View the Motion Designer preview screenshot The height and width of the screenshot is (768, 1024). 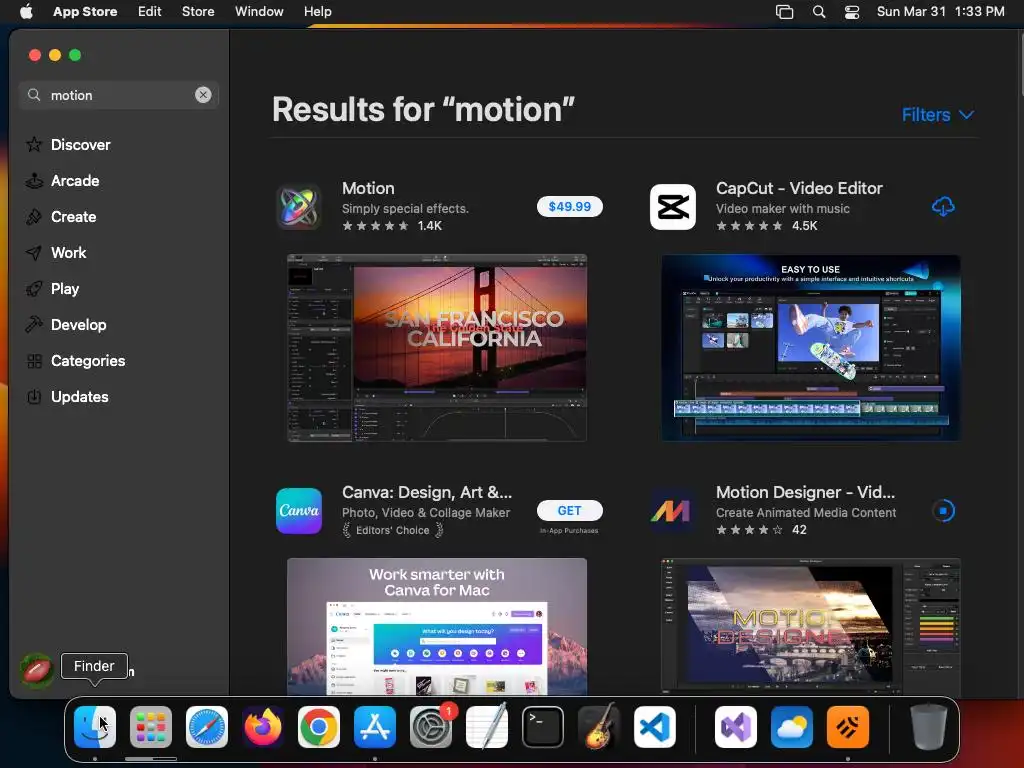(x=810, y=626)
